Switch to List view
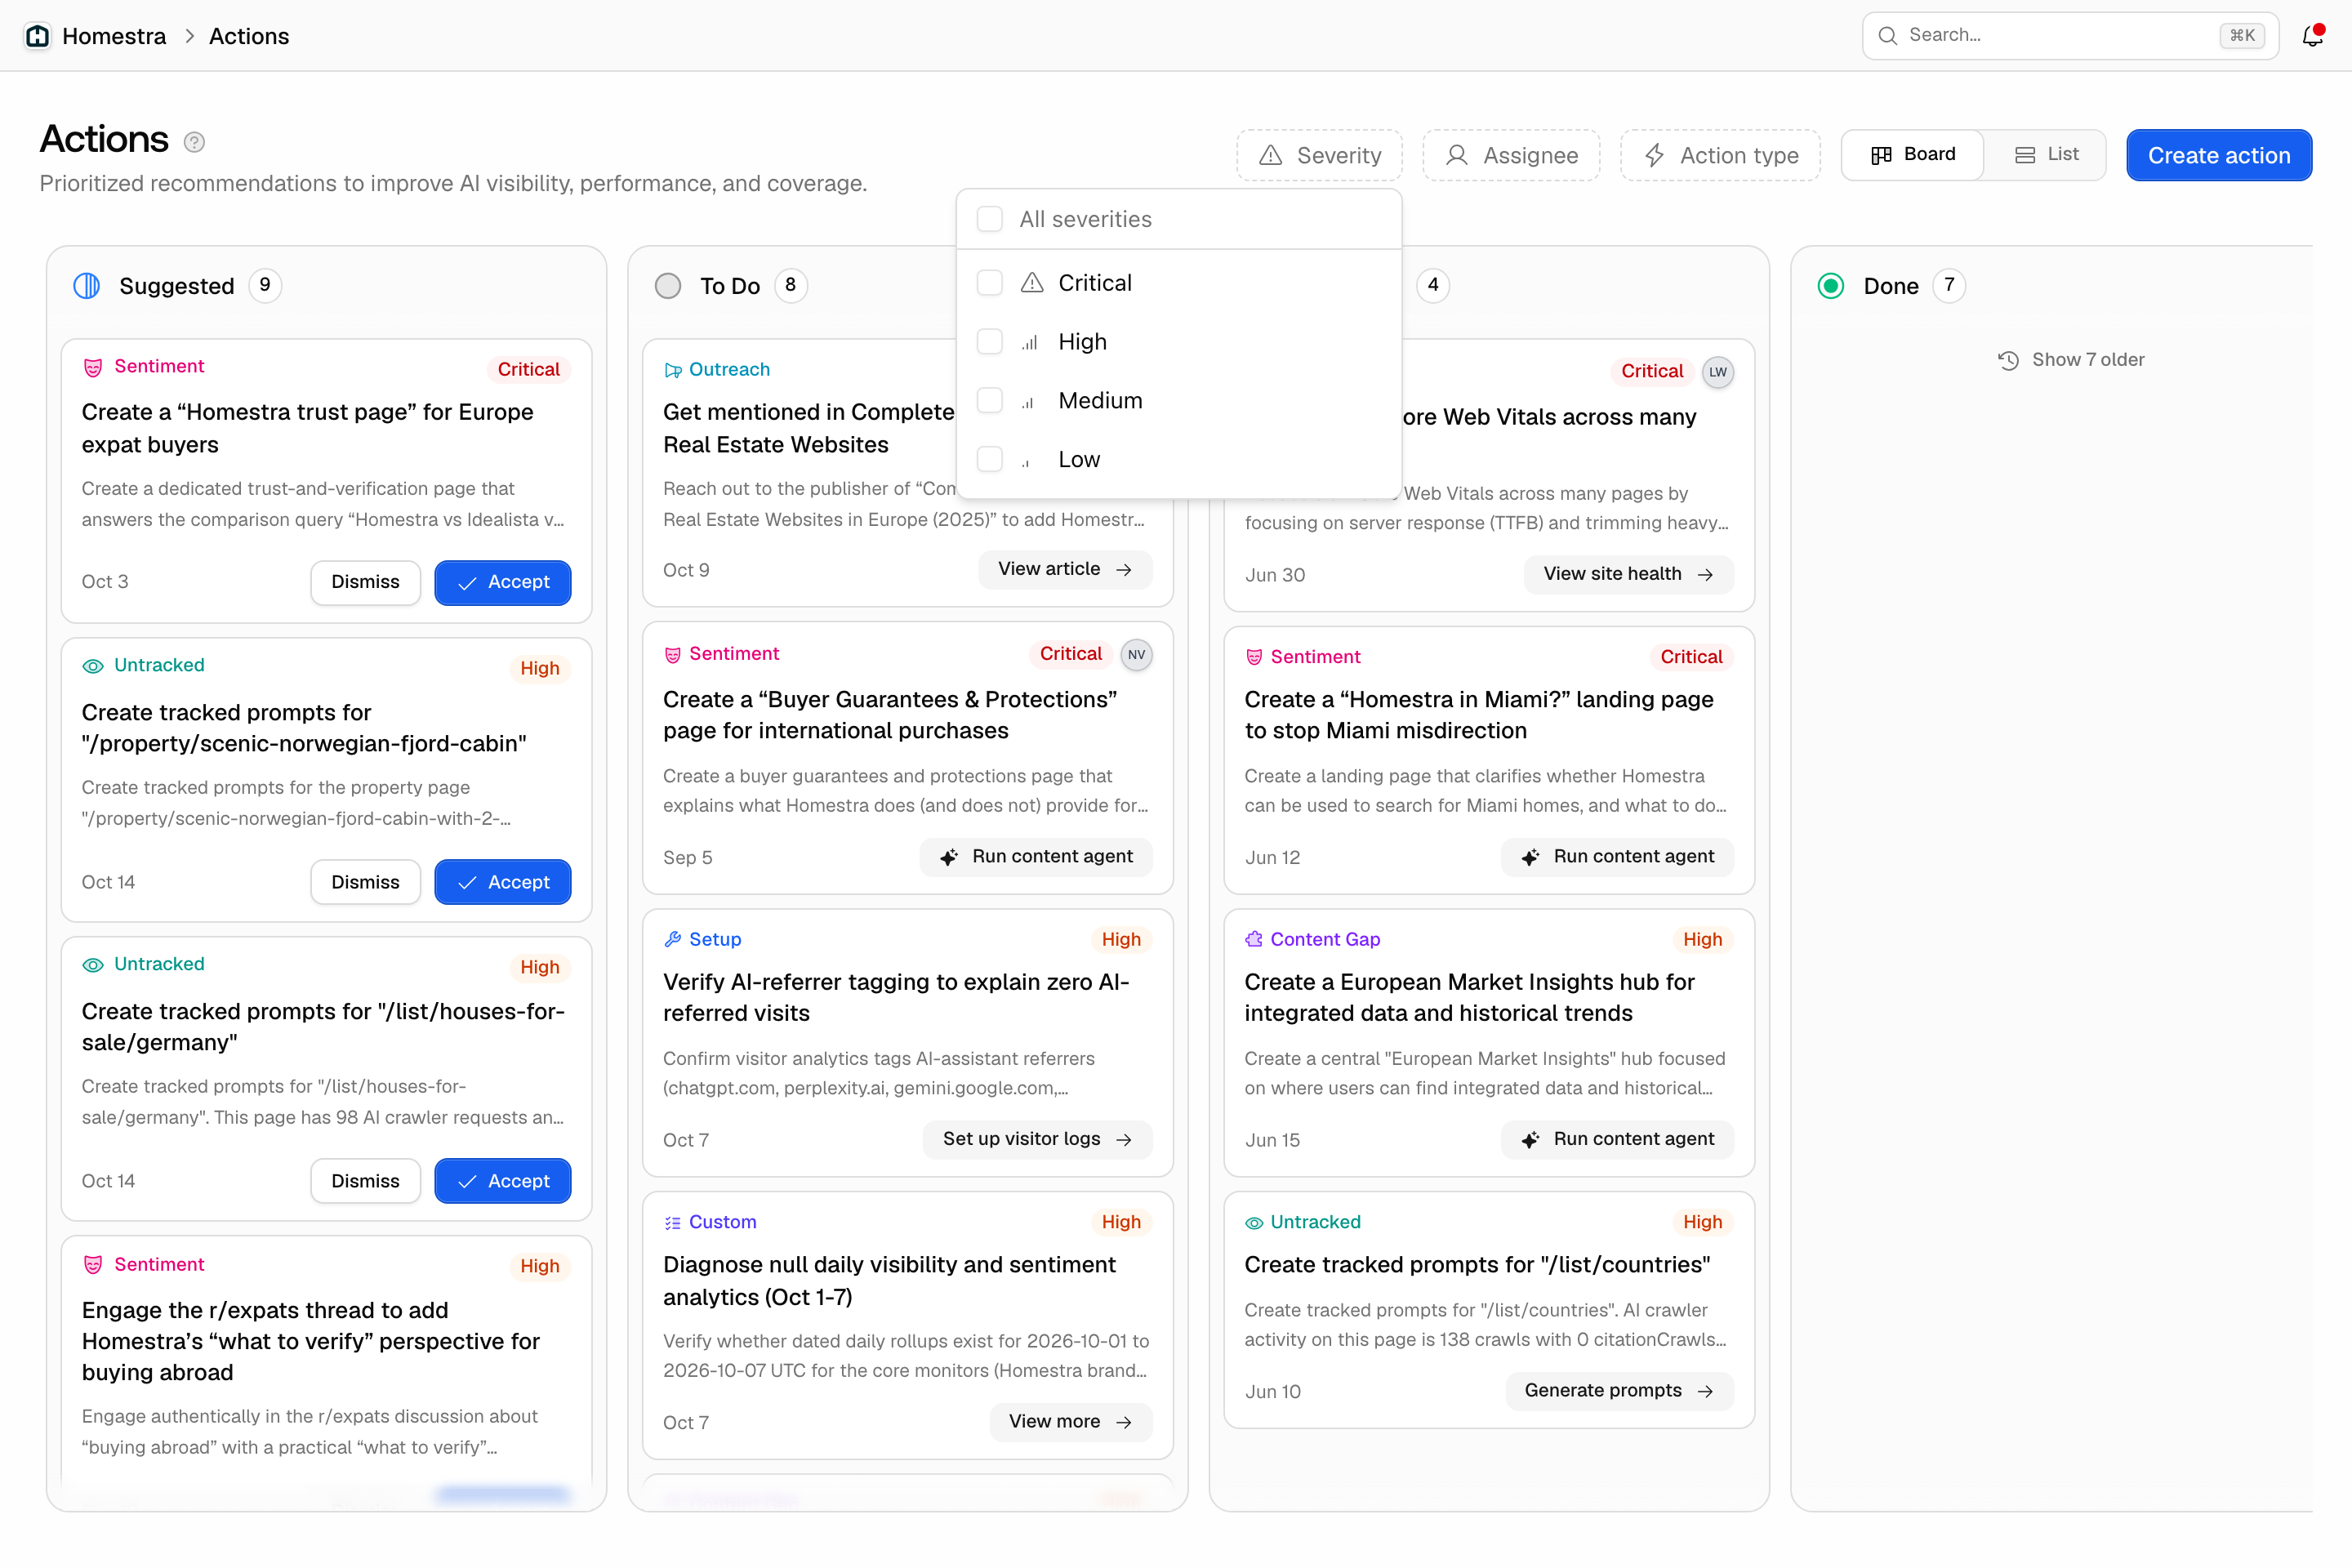 coord(2046,155)
